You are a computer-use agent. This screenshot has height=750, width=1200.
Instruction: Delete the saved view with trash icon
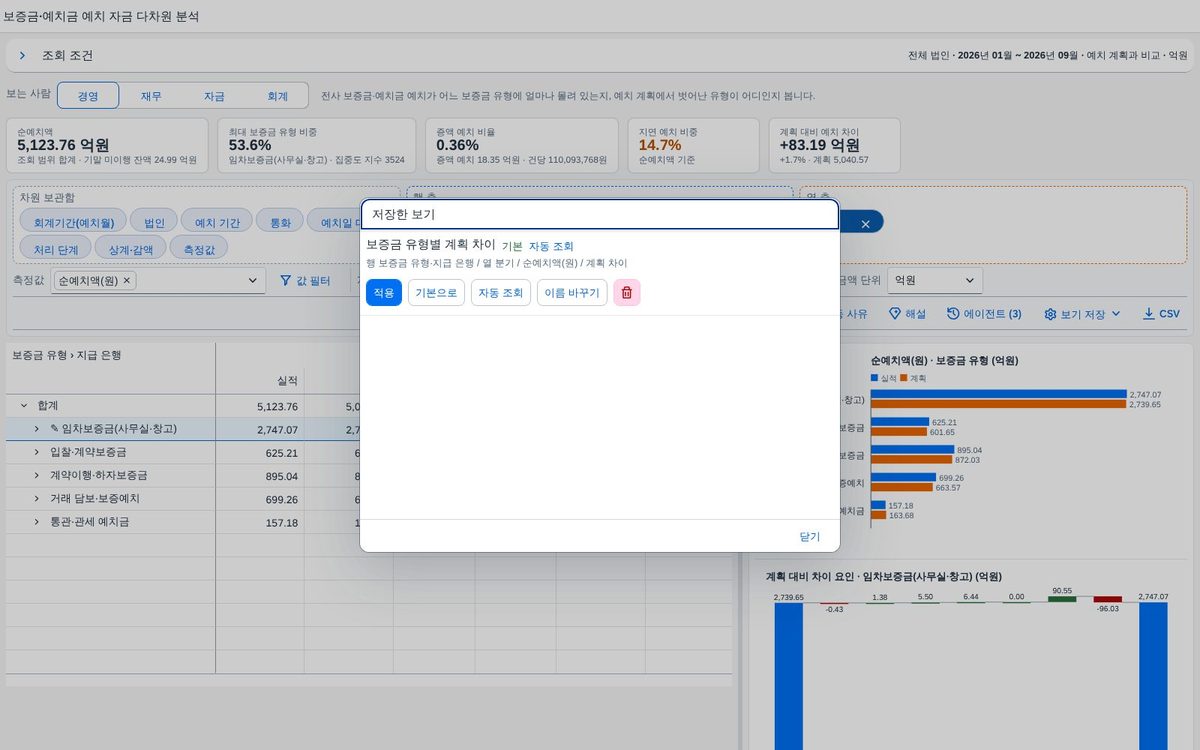[627, 293]
